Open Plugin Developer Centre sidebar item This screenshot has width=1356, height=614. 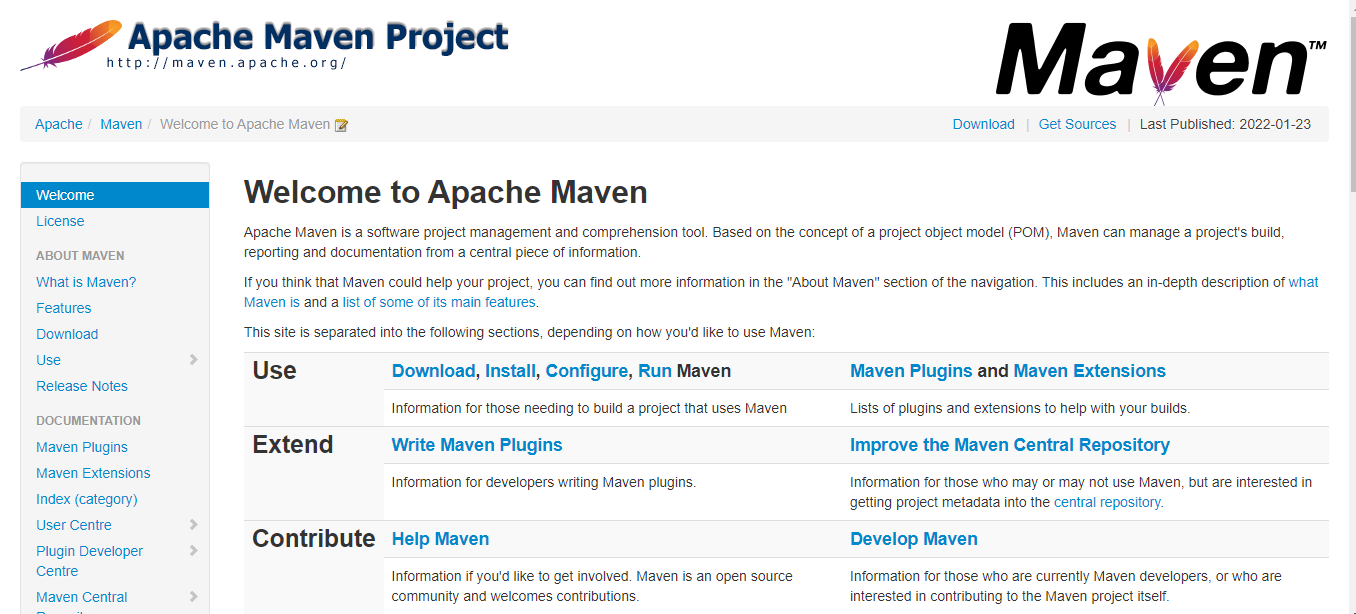pyautogui.click(x=90, y=561)
